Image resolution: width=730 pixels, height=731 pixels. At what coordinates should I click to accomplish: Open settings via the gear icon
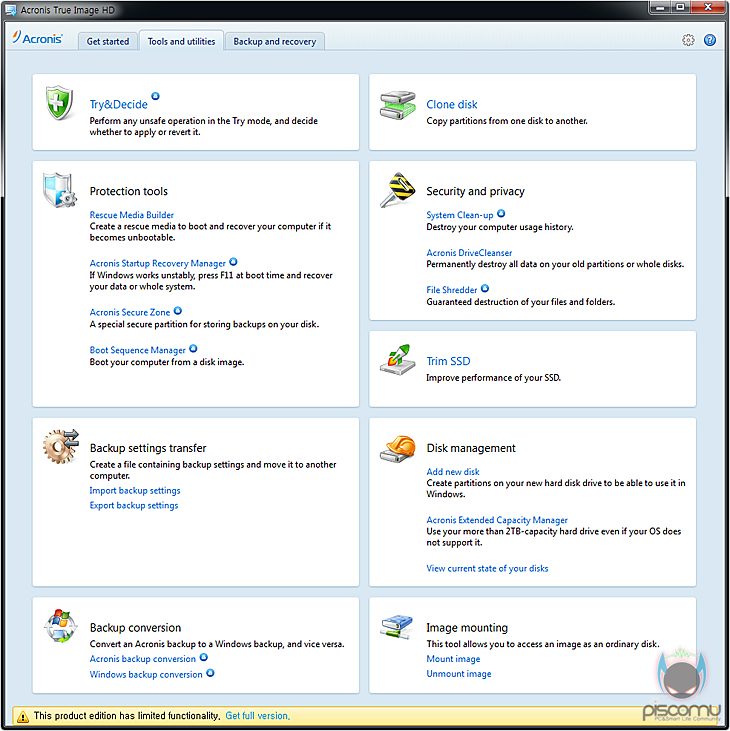click(x=688, y=40)
